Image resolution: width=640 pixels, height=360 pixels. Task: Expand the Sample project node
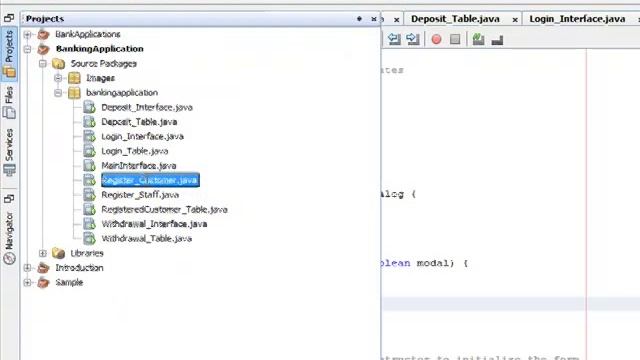pos(27,282)
